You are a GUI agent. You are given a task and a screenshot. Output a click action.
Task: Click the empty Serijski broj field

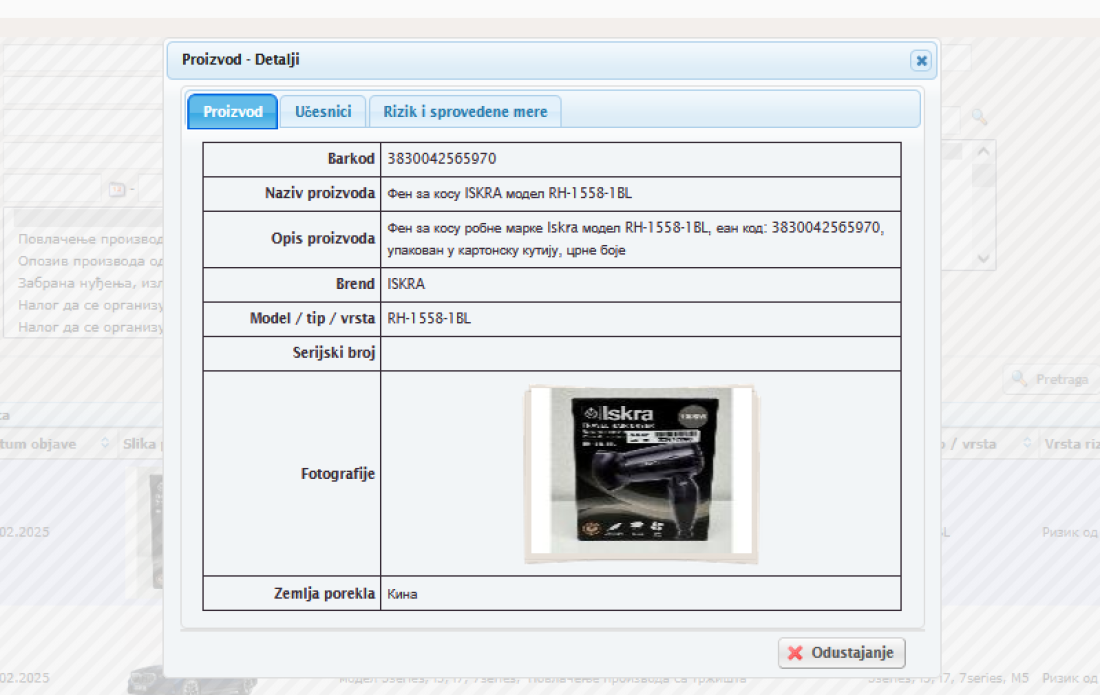(640, 353)
